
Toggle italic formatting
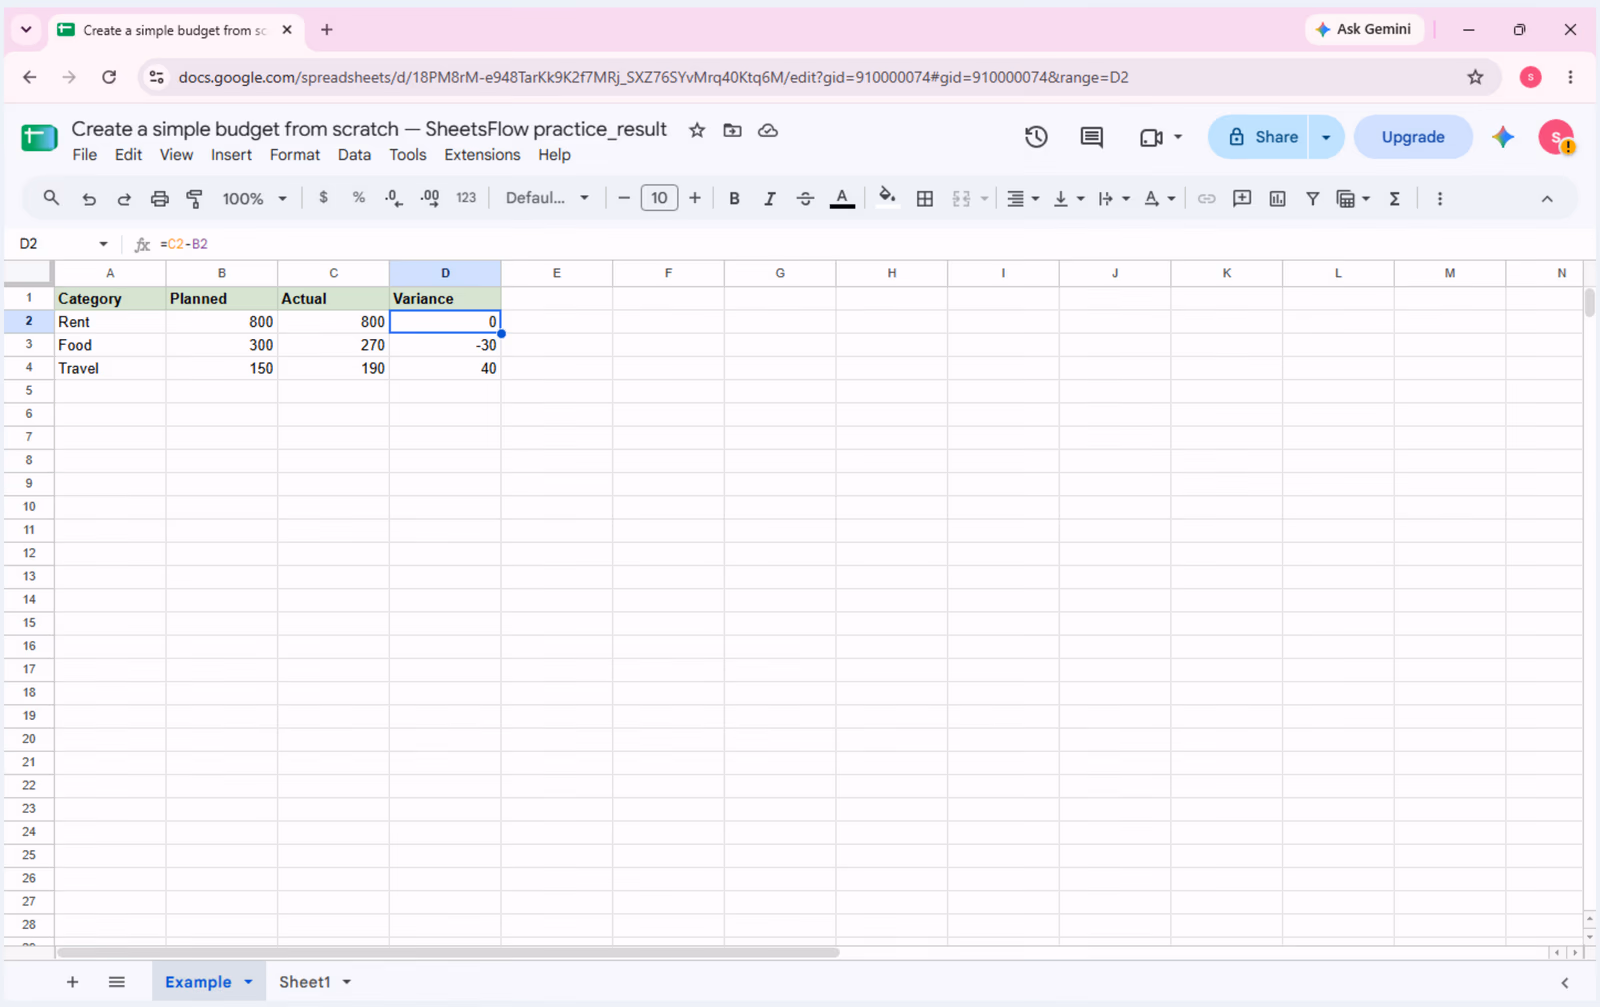pos(769,199)
